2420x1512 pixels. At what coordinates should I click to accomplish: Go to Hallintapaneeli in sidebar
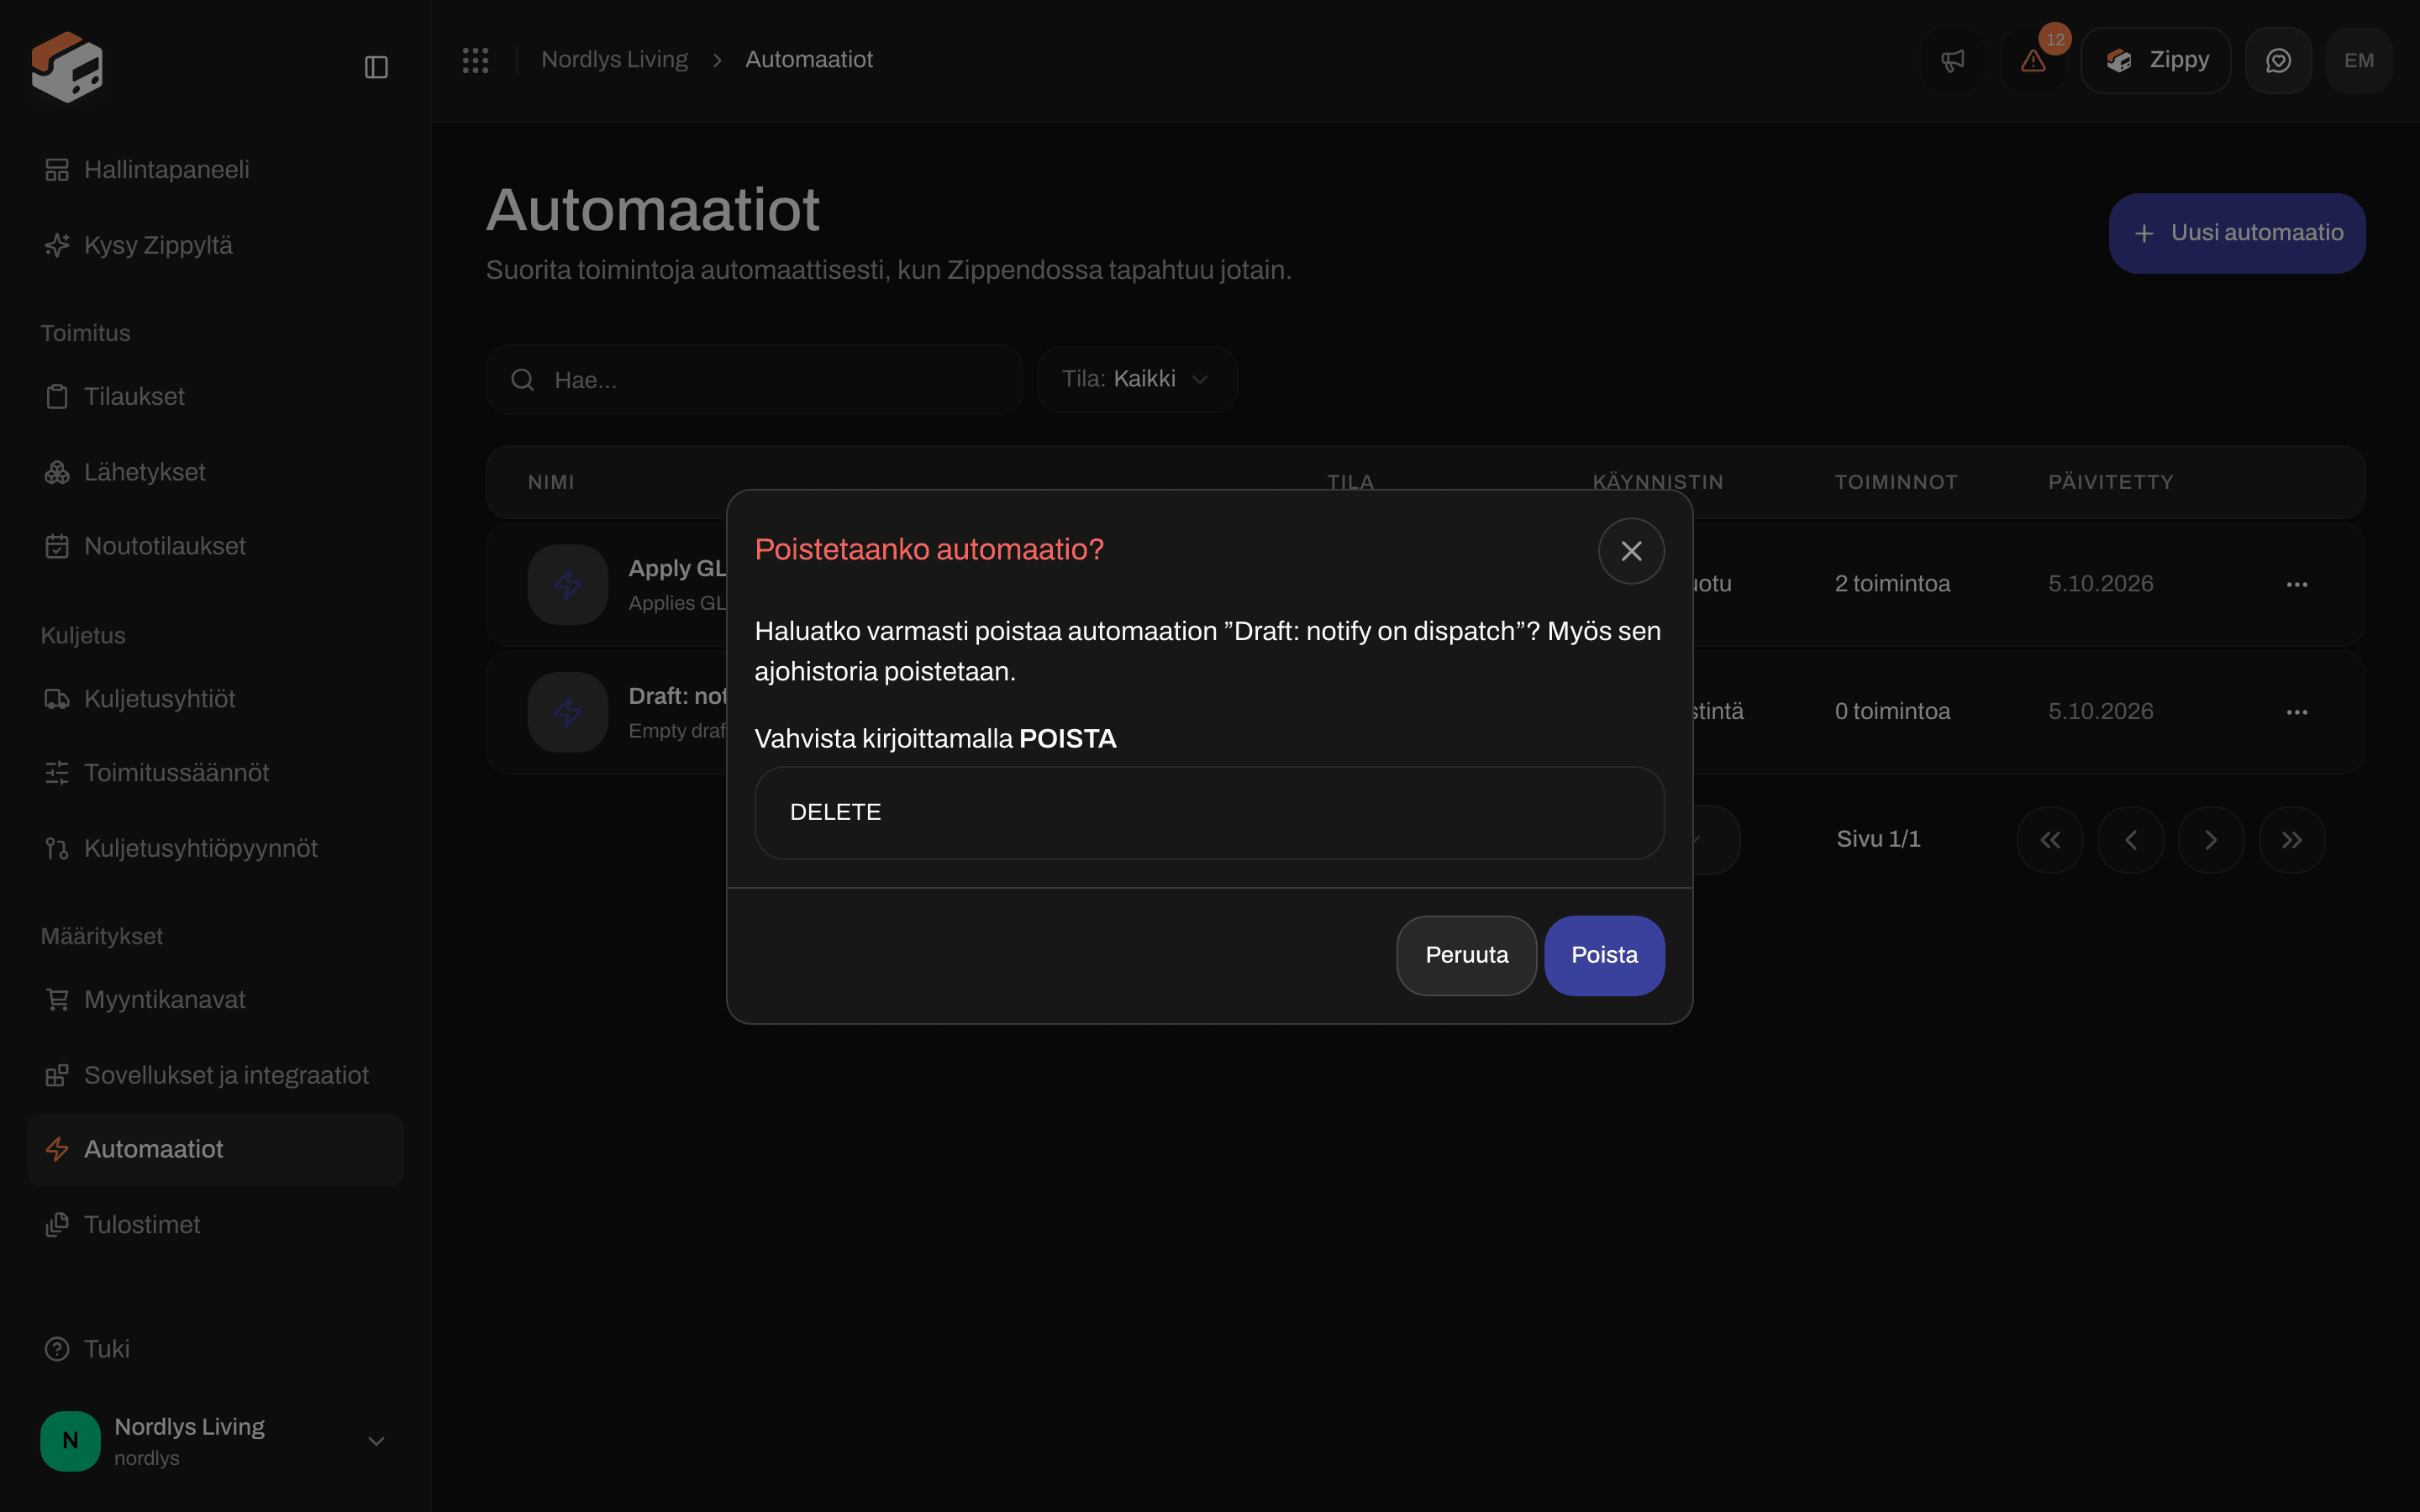215,170
